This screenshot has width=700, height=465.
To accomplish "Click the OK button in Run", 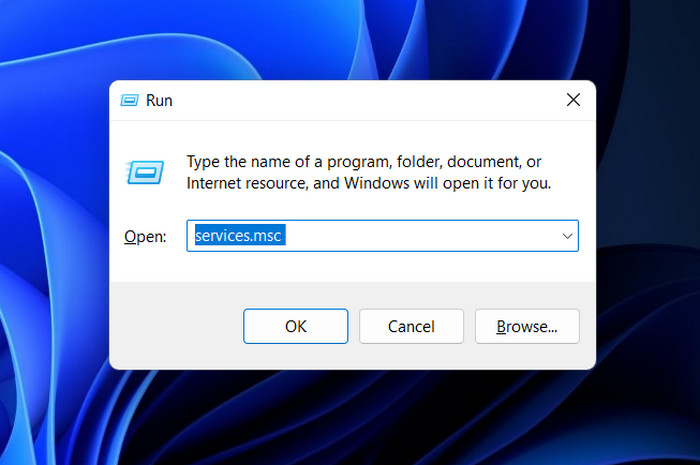I will point(296,326).
